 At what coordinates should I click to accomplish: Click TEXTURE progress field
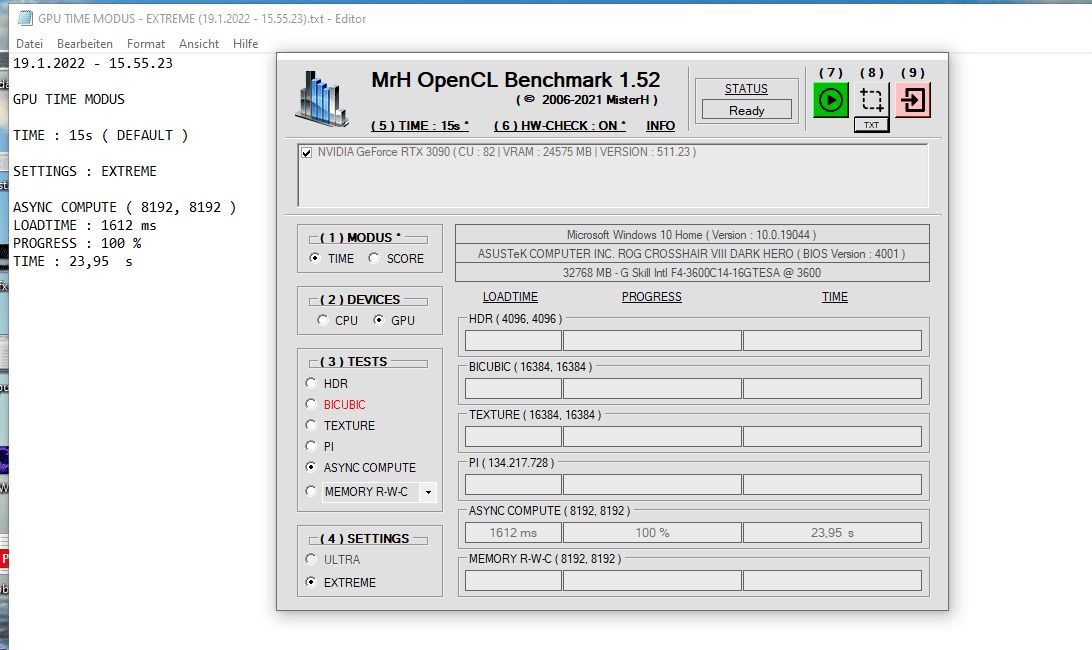[652, 437]
